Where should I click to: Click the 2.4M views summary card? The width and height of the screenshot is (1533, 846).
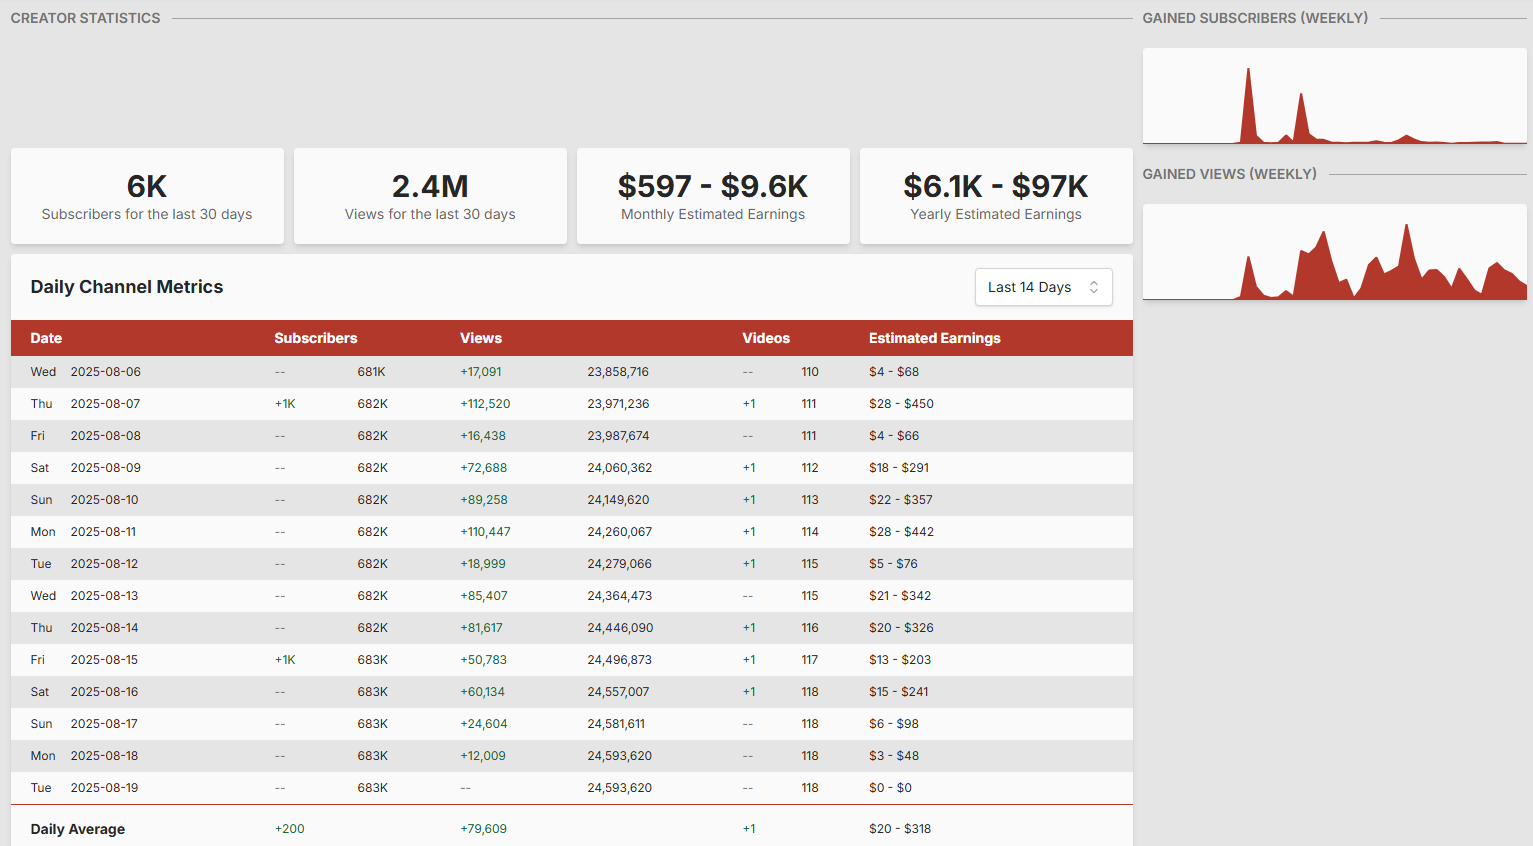tap(430, 196)
